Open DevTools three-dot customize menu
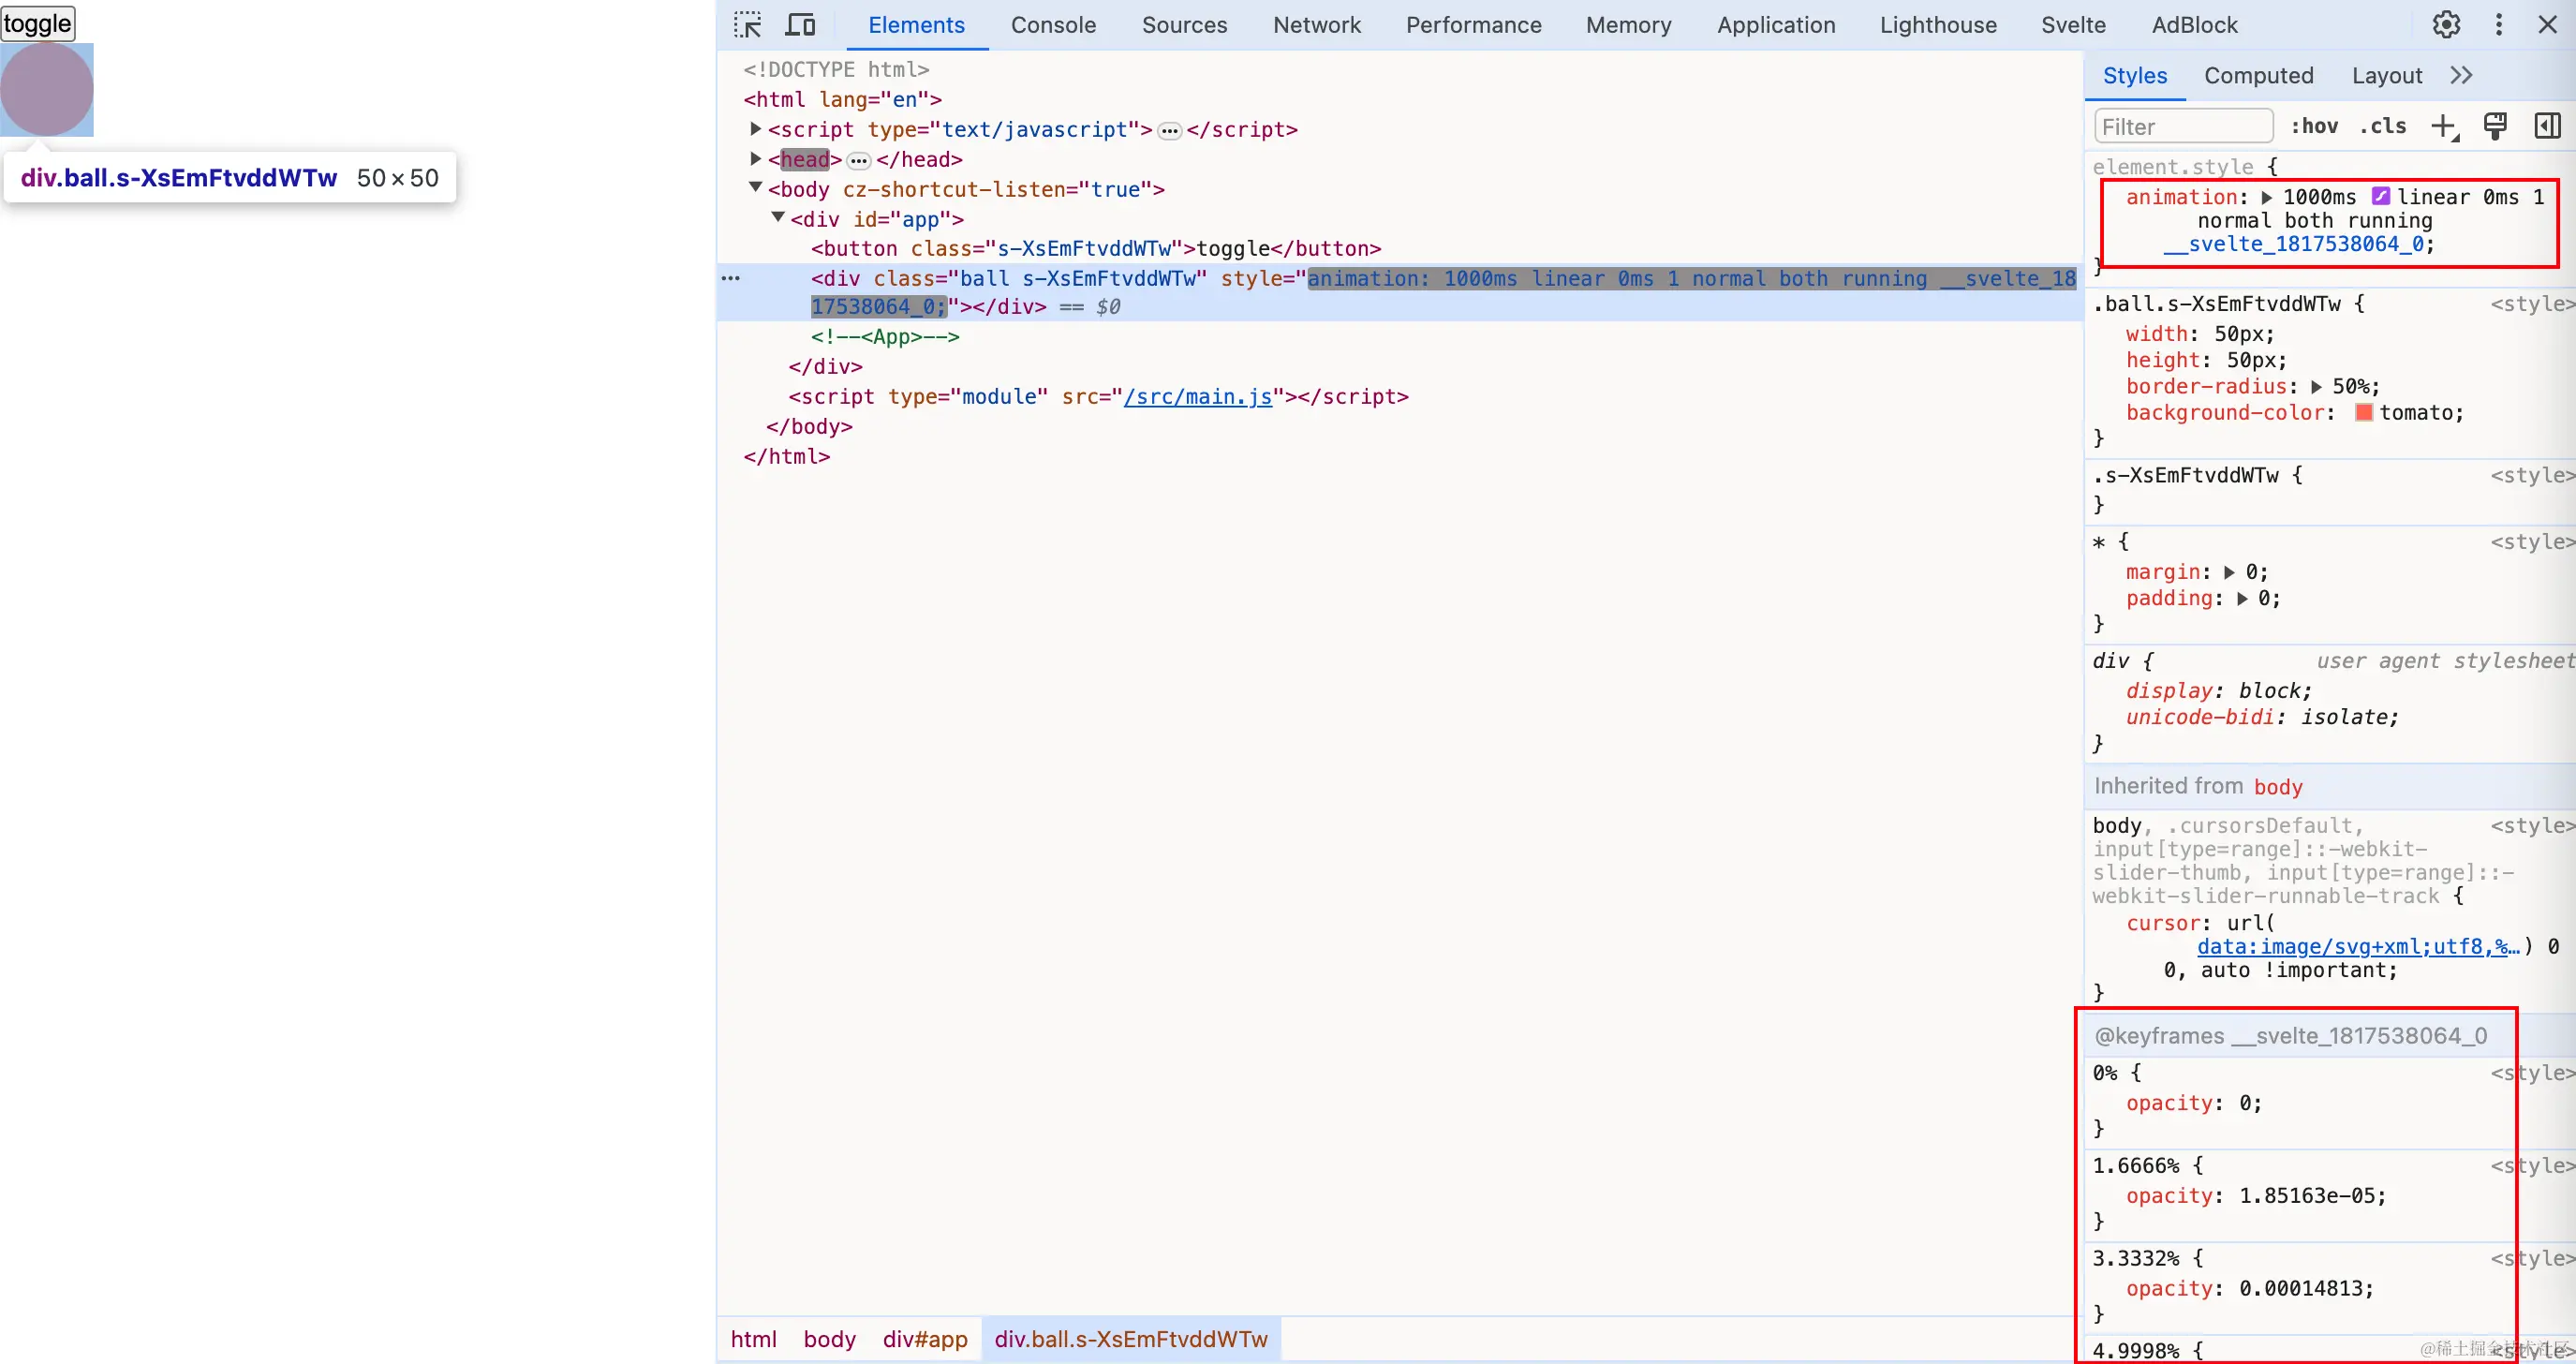Screen dimensions: 2576x1364 coord(2498,25)
